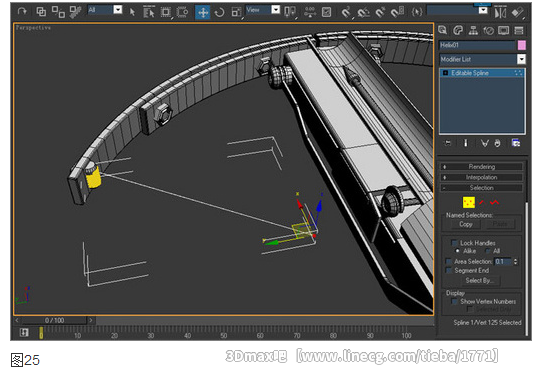Click Remove Modifier icon under the stack
The image size is (538, 375).
point(498,143)
